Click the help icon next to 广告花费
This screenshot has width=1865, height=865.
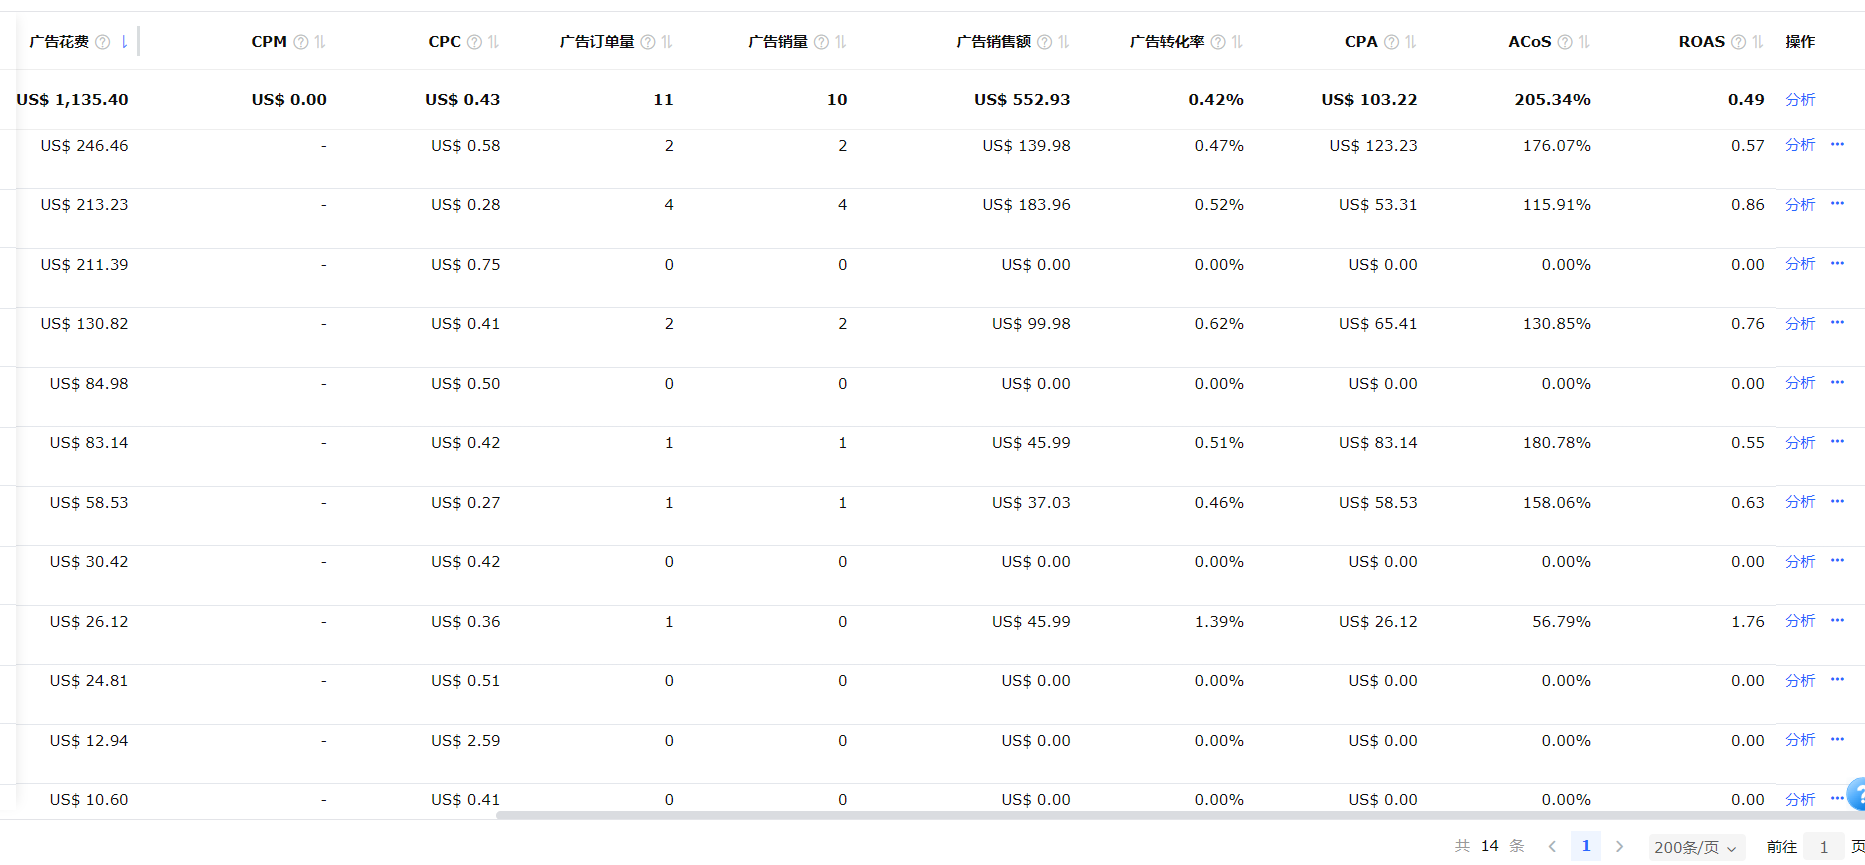click(102, 42)
